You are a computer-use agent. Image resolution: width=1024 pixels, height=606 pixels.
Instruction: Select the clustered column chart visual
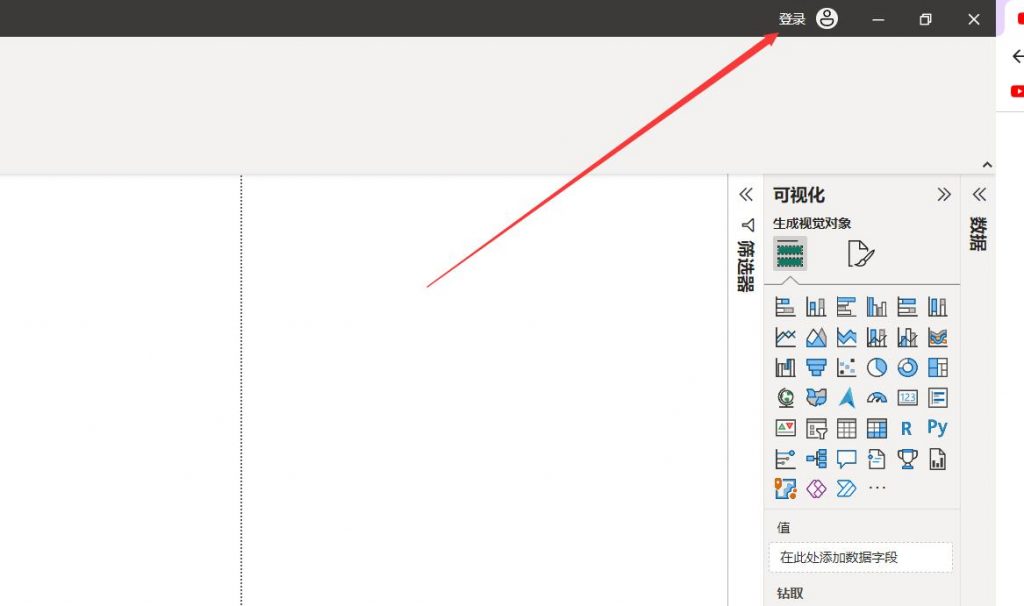tap(876, 306)
